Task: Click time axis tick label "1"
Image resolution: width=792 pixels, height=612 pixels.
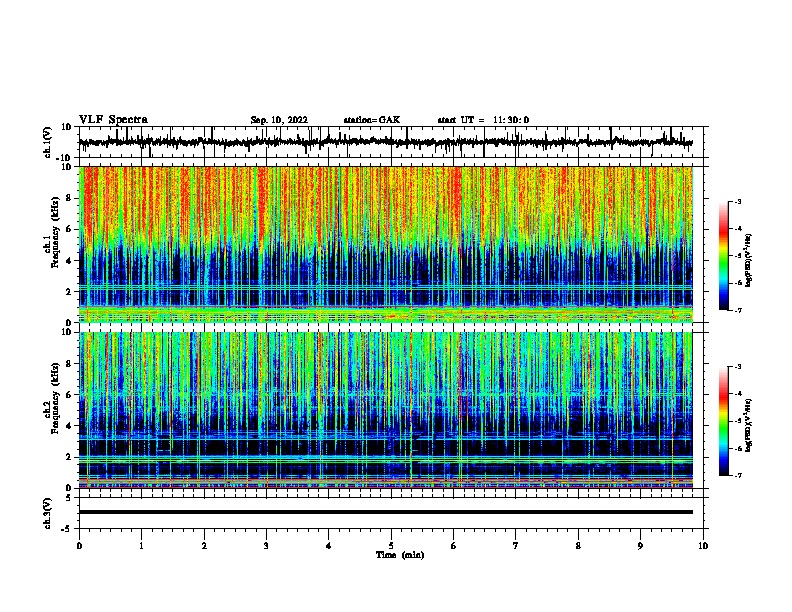Action: click(141, 546)
